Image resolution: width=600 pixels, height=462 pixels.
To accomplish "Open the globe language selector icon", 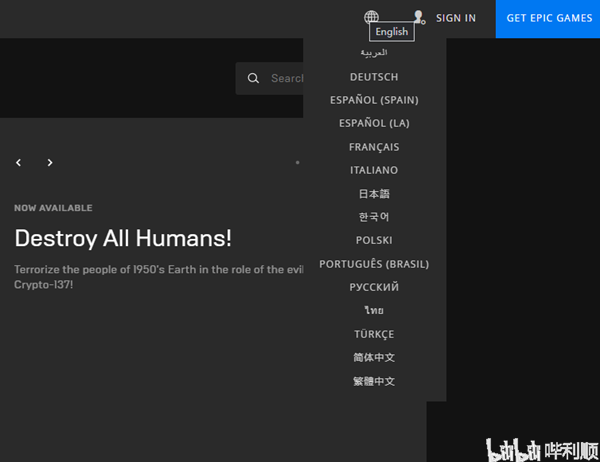I will point(371,17).
